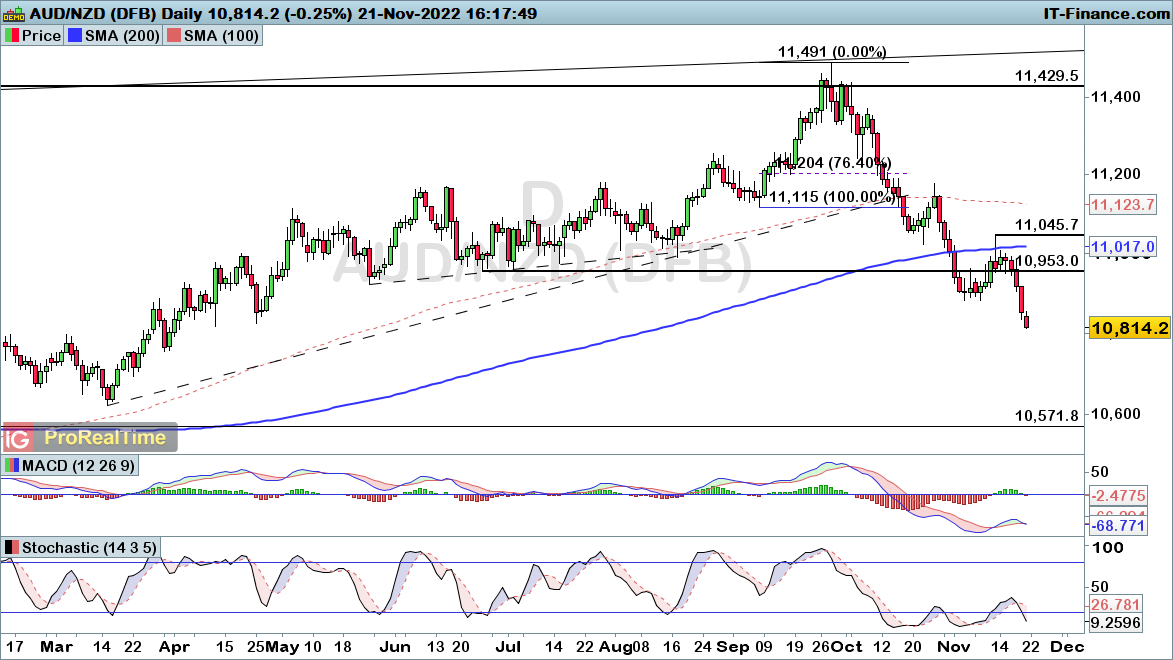Click the 11,429.5 horizontal level label
This screenshot has width=1173, height=660.
[1047, 76]
